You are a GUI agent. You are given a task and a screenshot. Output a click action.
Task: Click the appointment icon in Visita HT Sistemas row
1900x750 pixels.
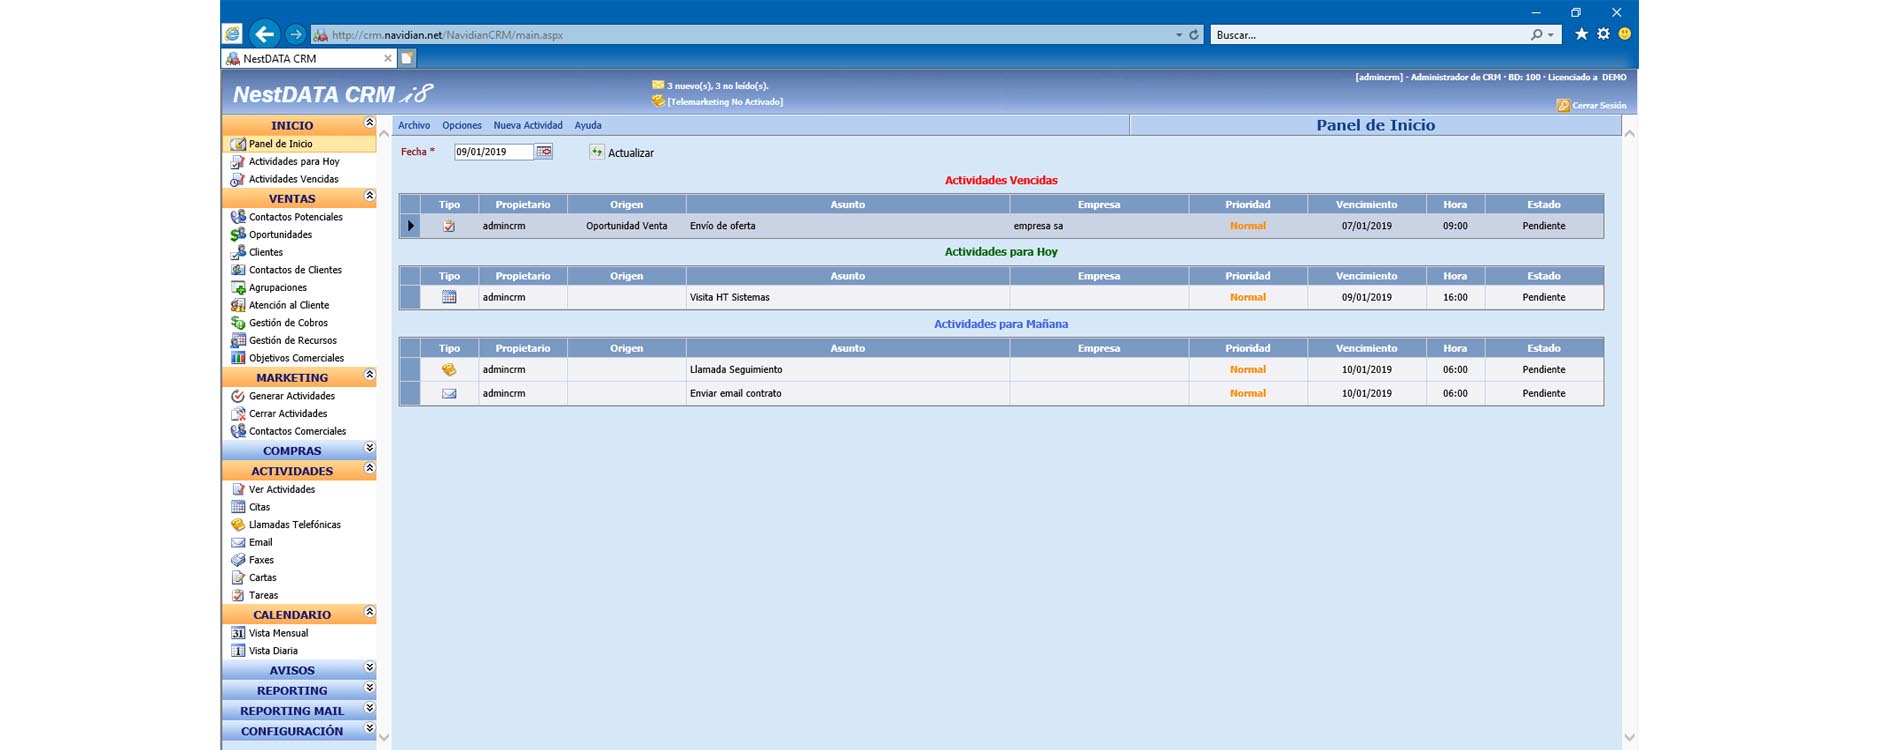pyautogui.click(x=449, y=297)
